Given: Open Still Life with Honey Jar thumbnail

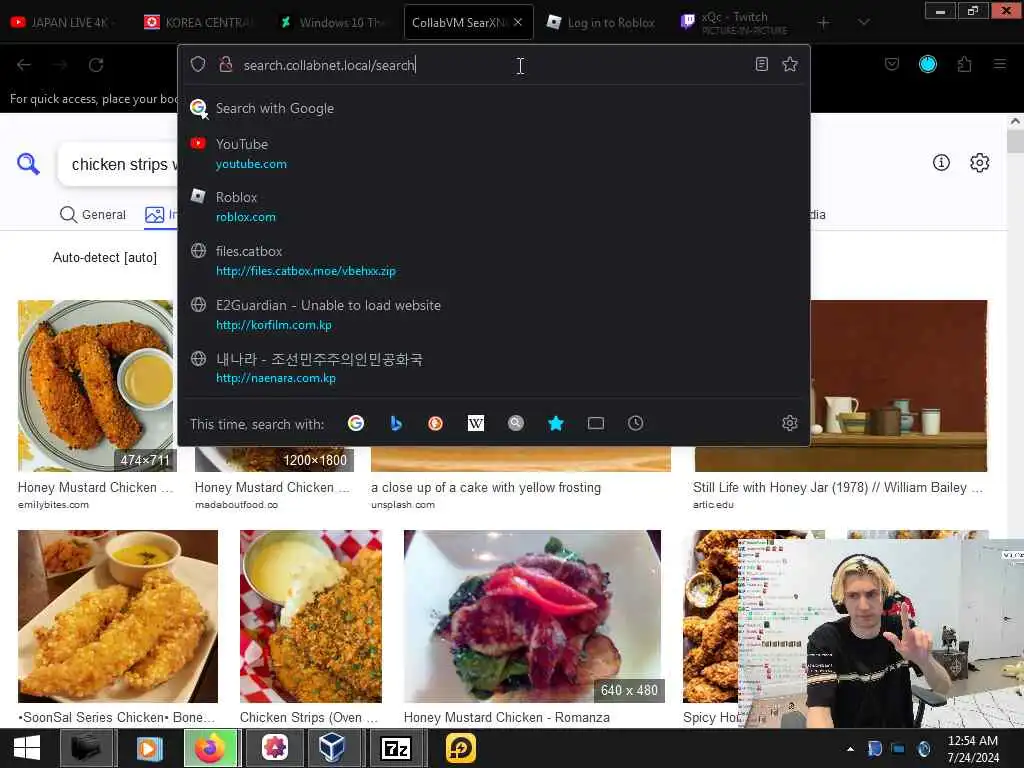Looking at the screenshot, I should pos(899,385).
